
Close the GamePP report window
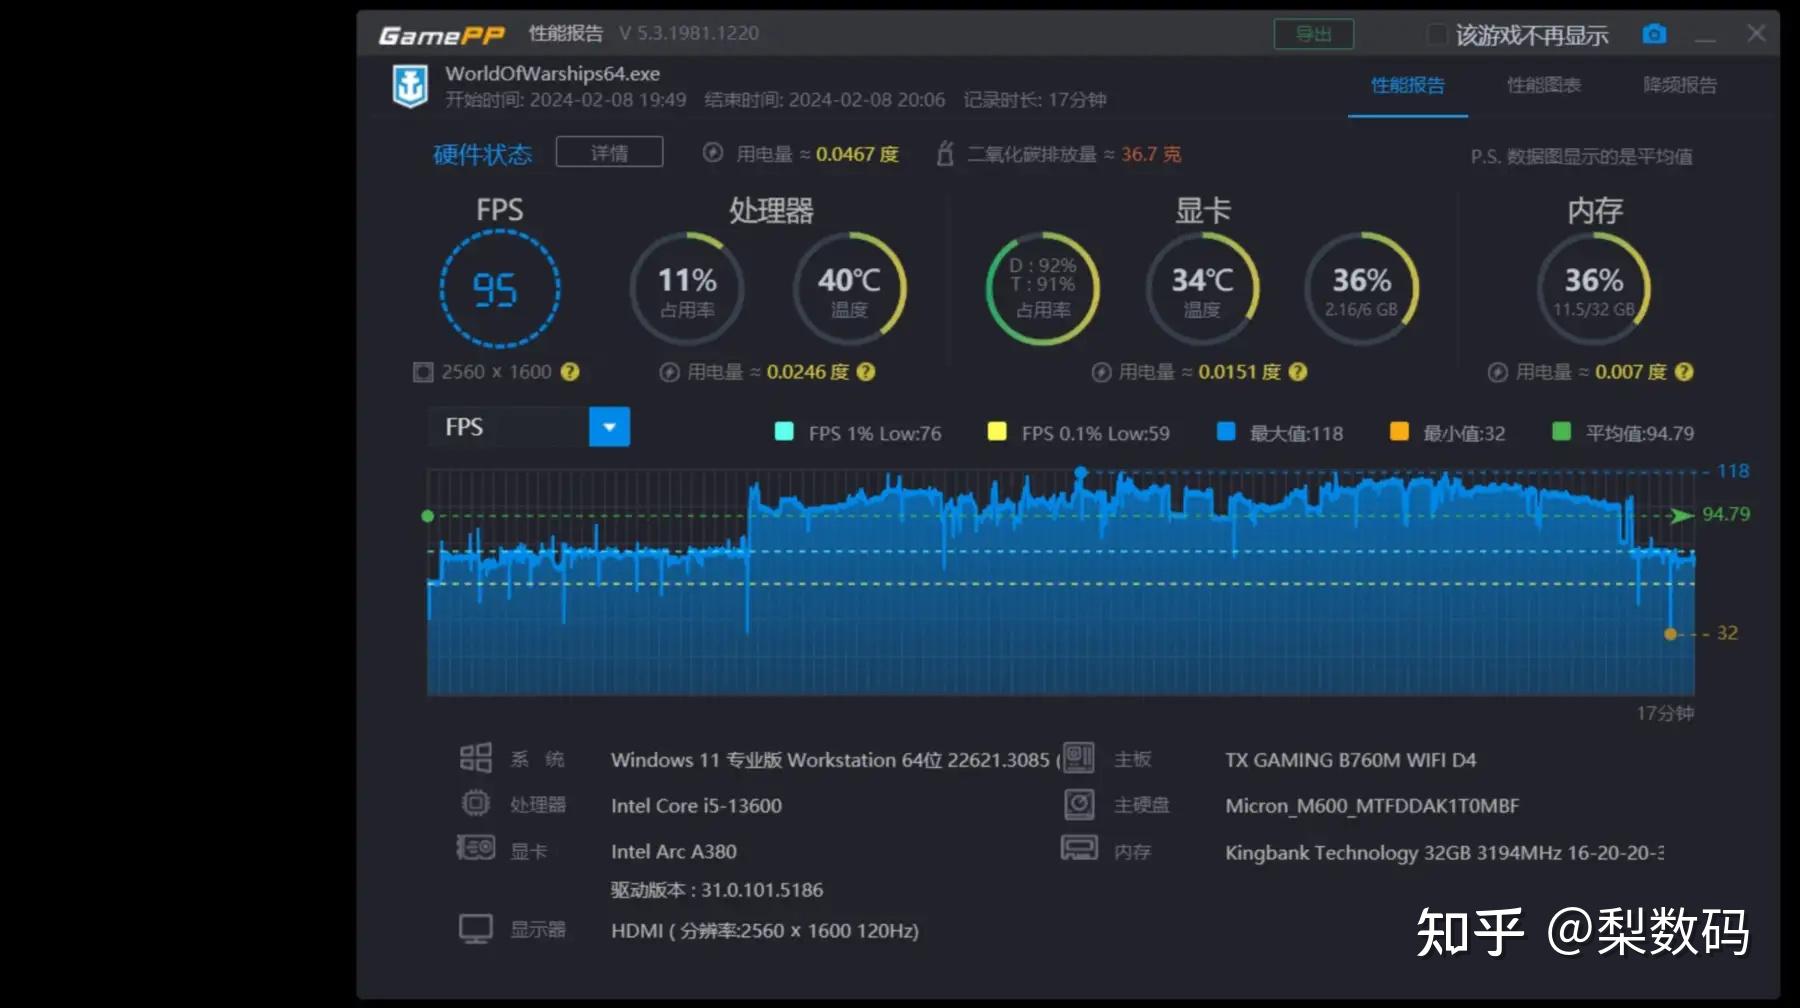(1756, 33)
